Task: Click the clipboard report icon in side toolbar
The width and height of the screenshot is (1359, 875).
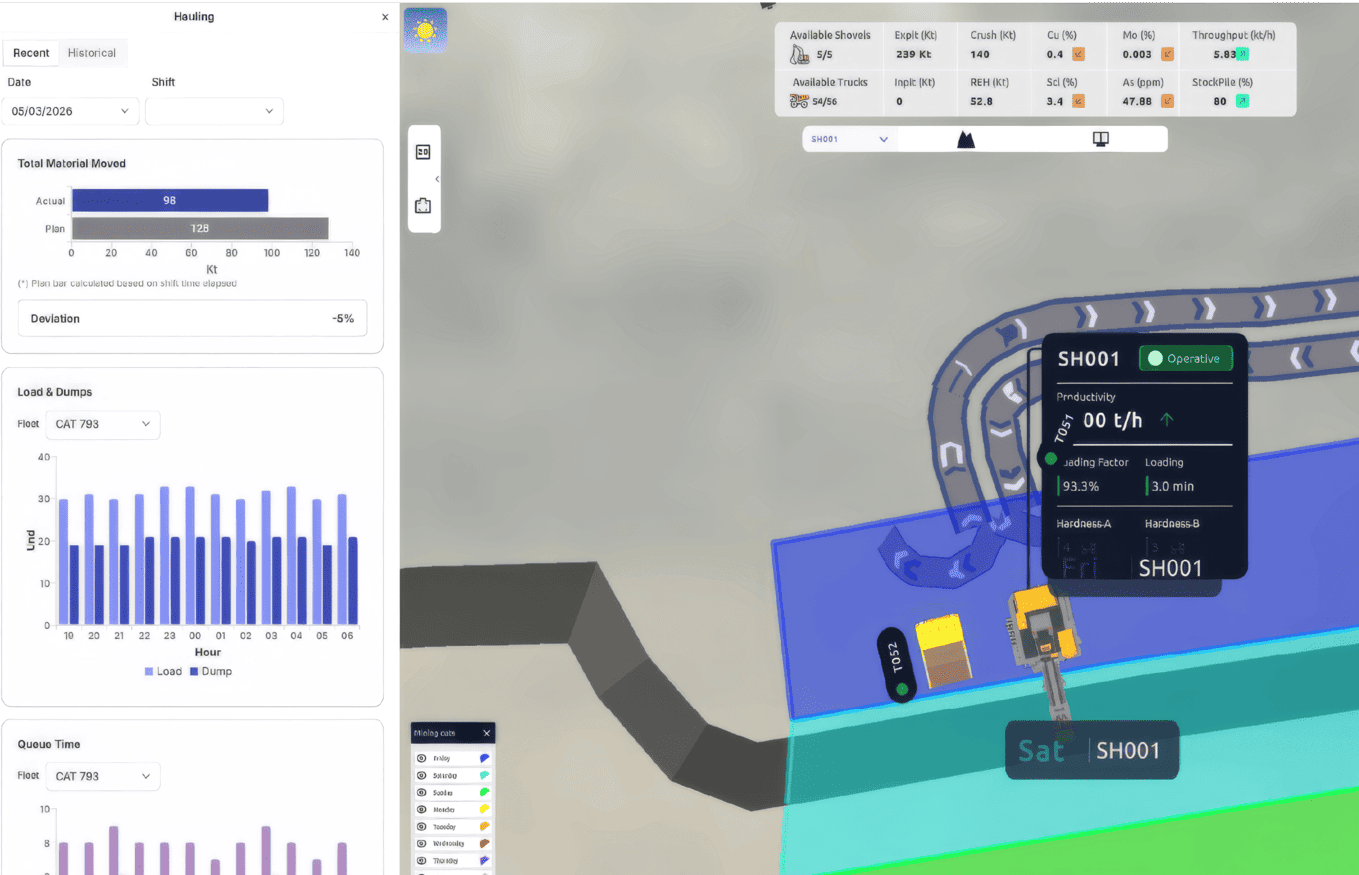Action: (423, 206)
